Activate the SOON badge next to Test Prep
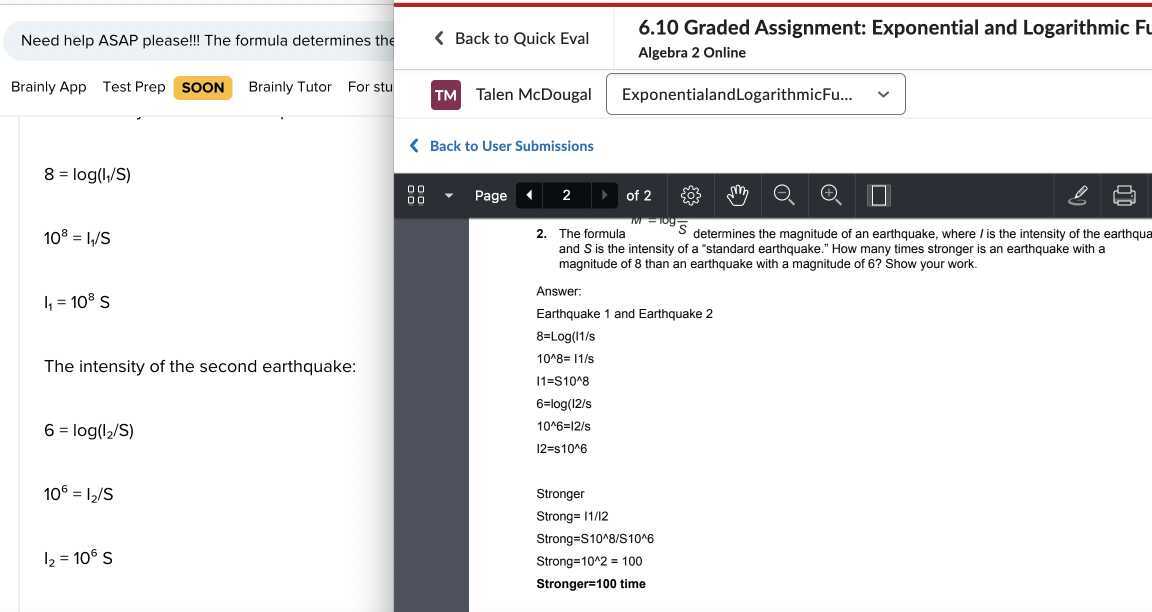 tap(202, 87)
